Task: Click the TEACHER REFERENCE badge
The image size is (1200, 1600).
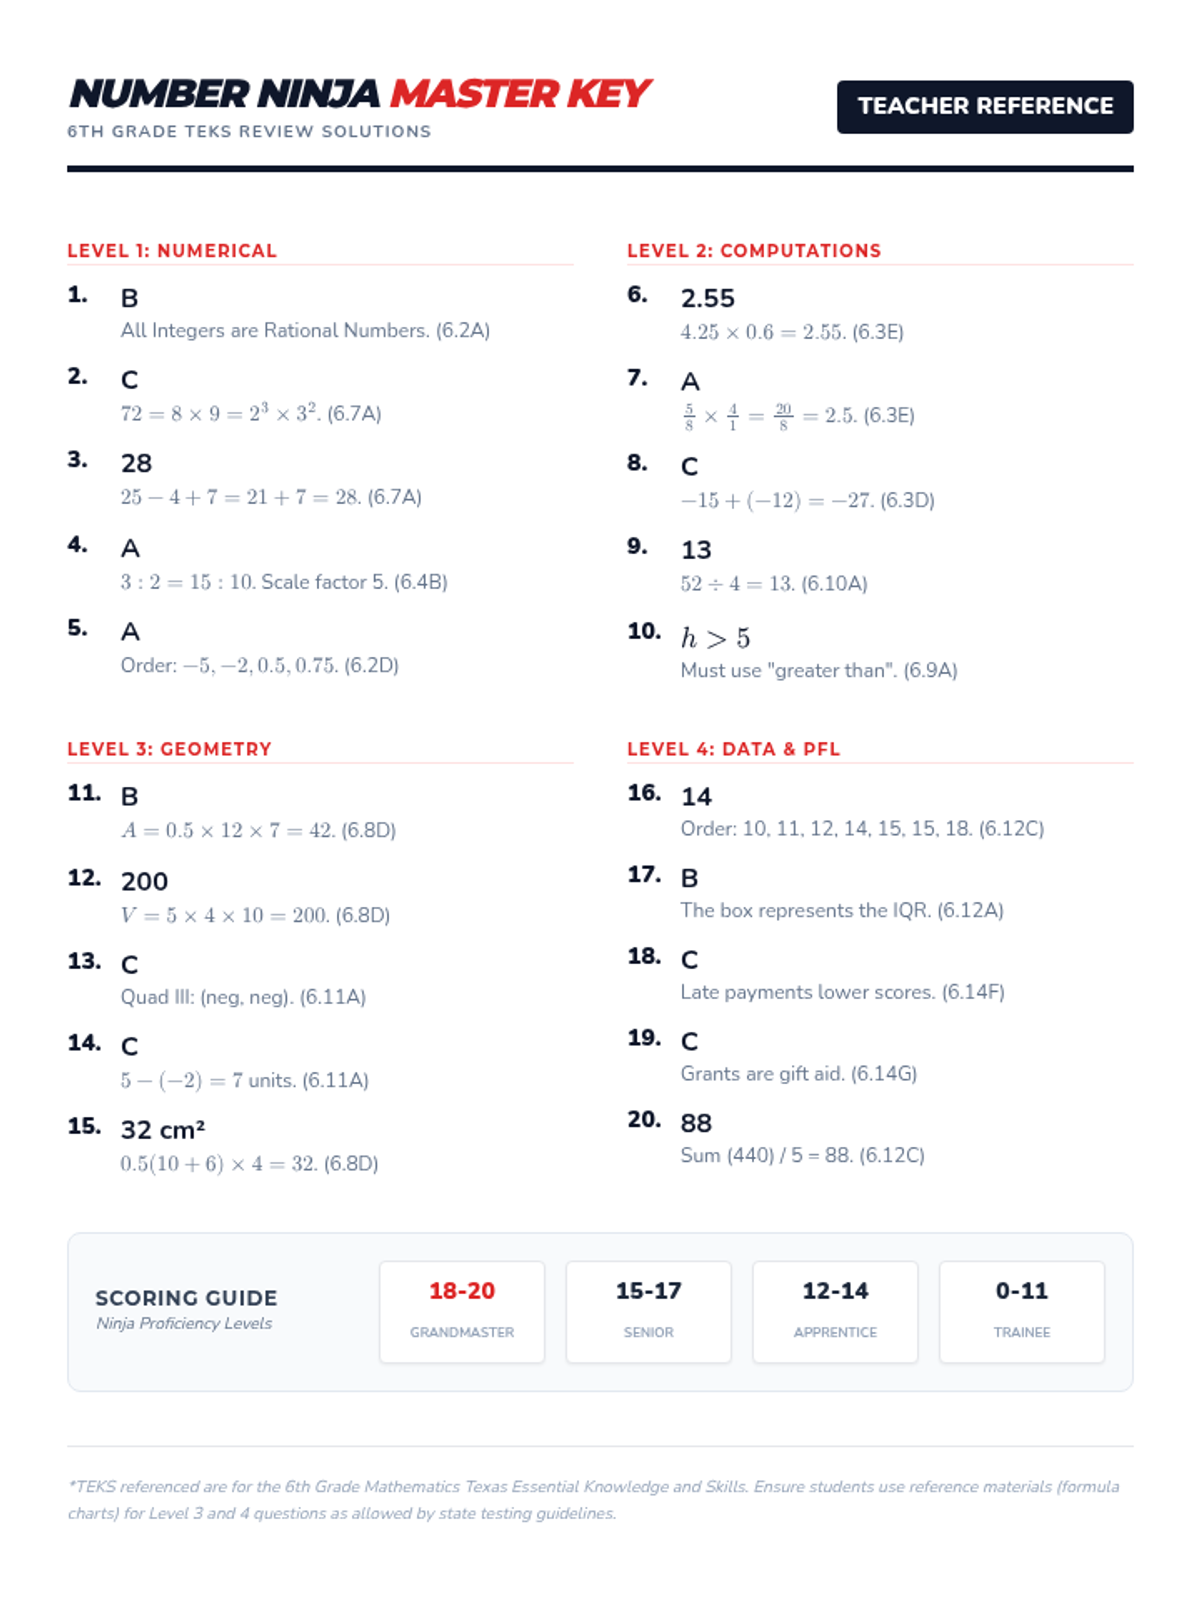Action: (985, 106)
